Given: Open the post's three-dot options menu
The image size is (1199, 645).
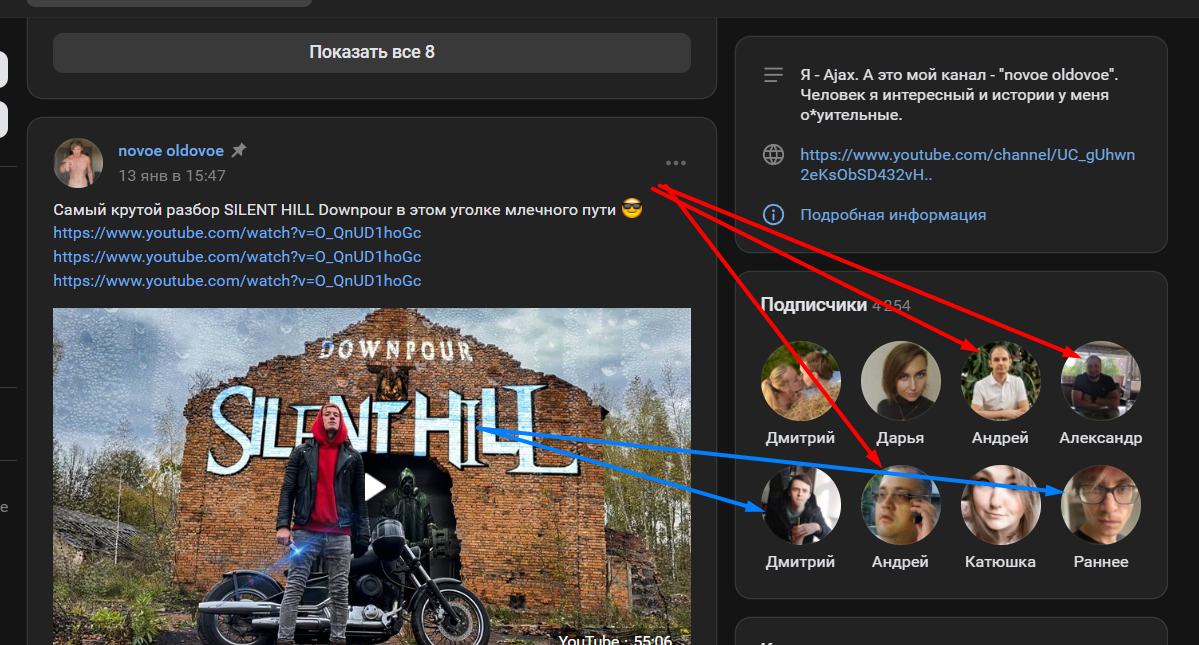Looking at the screenshot, I should click(675, 163).
